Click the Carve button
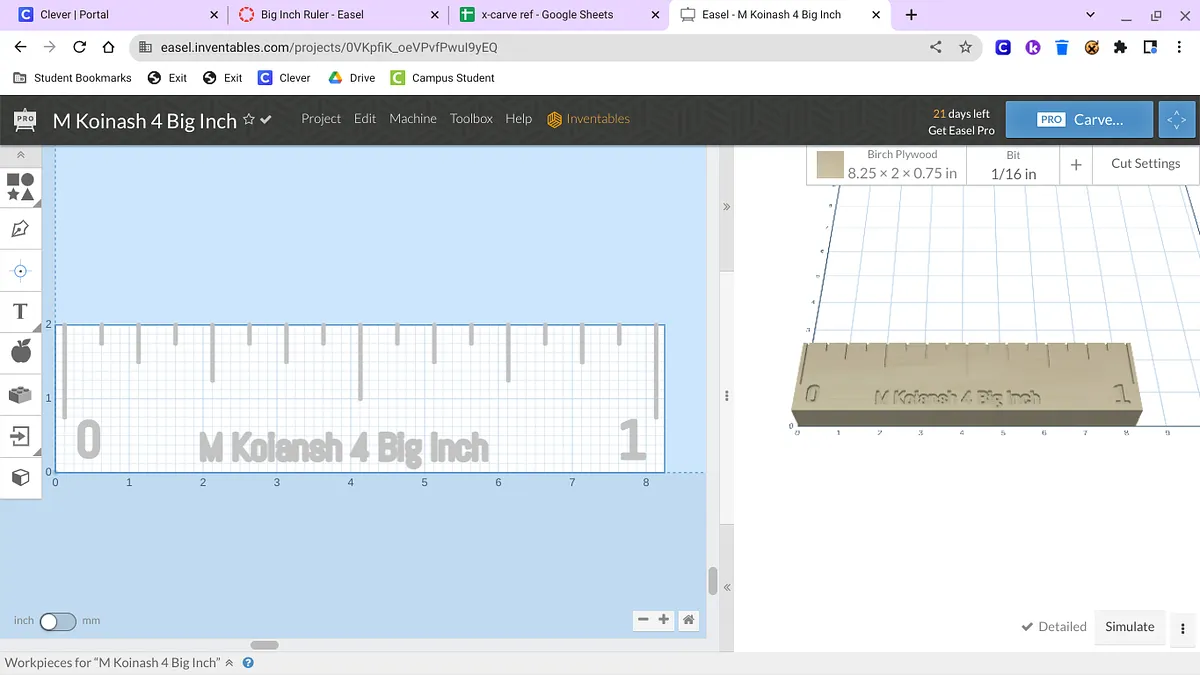The width and height of the screenshot is (1200, 675). (1079, 120)
